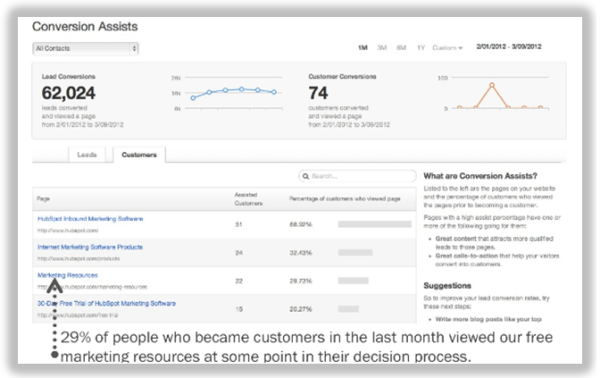Click assisted customers count 24

pos(239,253)
